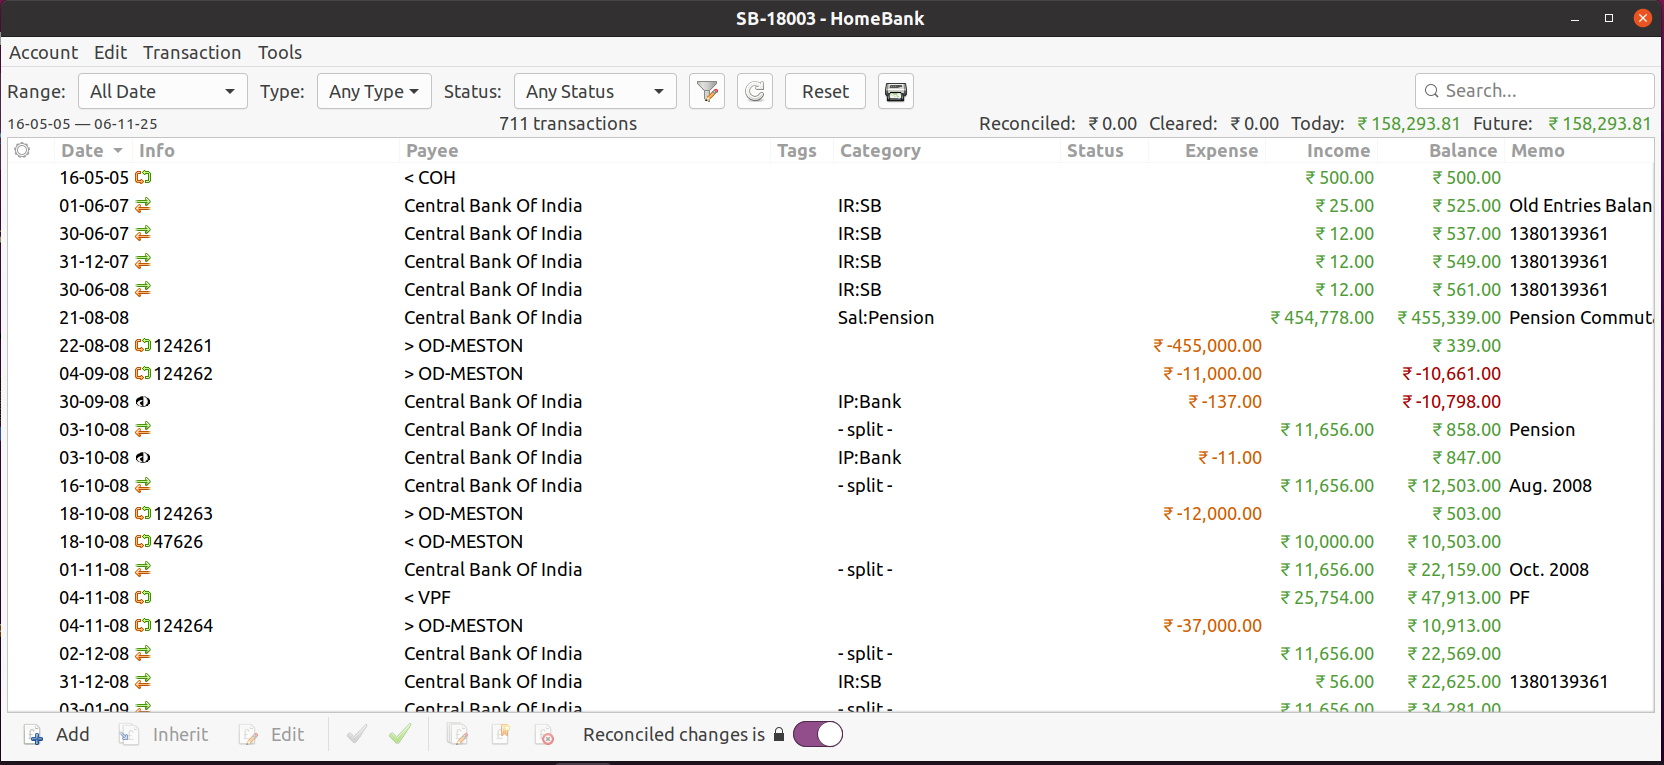This screenshot has height=765, width=1664.
Task: Open the Transaction menu
Action: point(192,53)
